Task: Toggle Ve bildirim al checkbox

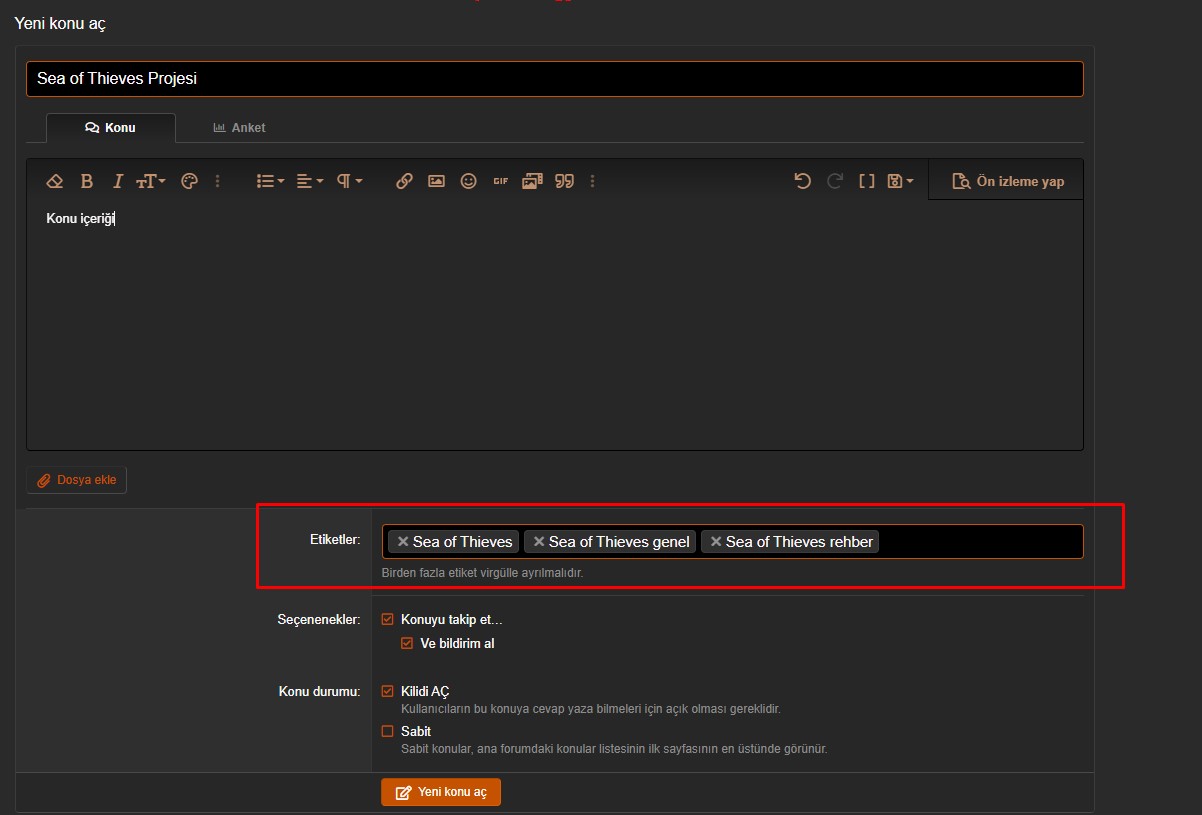Action: tap(407, 643)
